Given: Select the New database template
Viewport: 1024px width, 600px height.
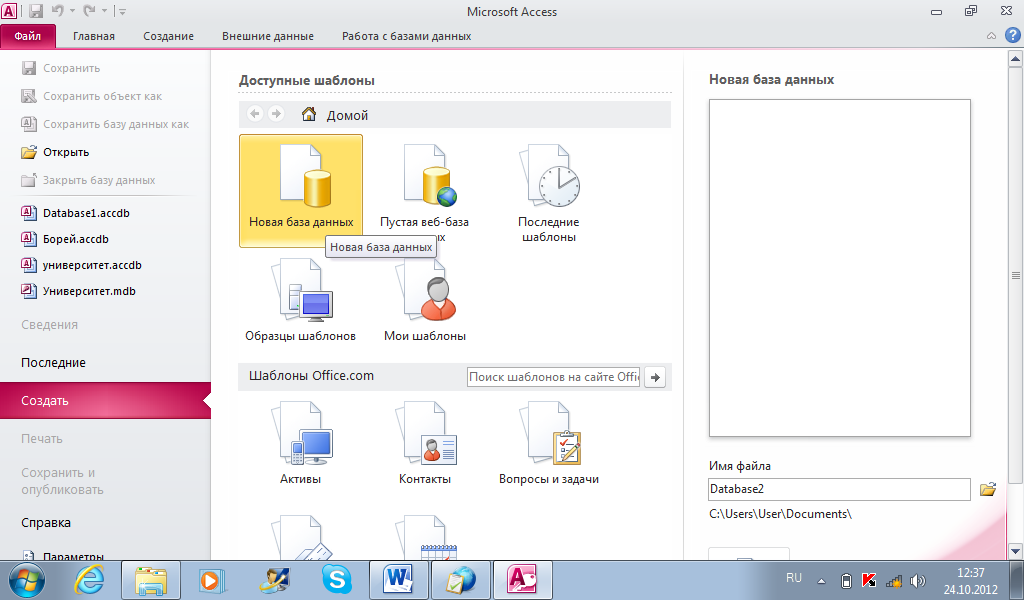Looking at the screenshot, I should coord(301,191).
